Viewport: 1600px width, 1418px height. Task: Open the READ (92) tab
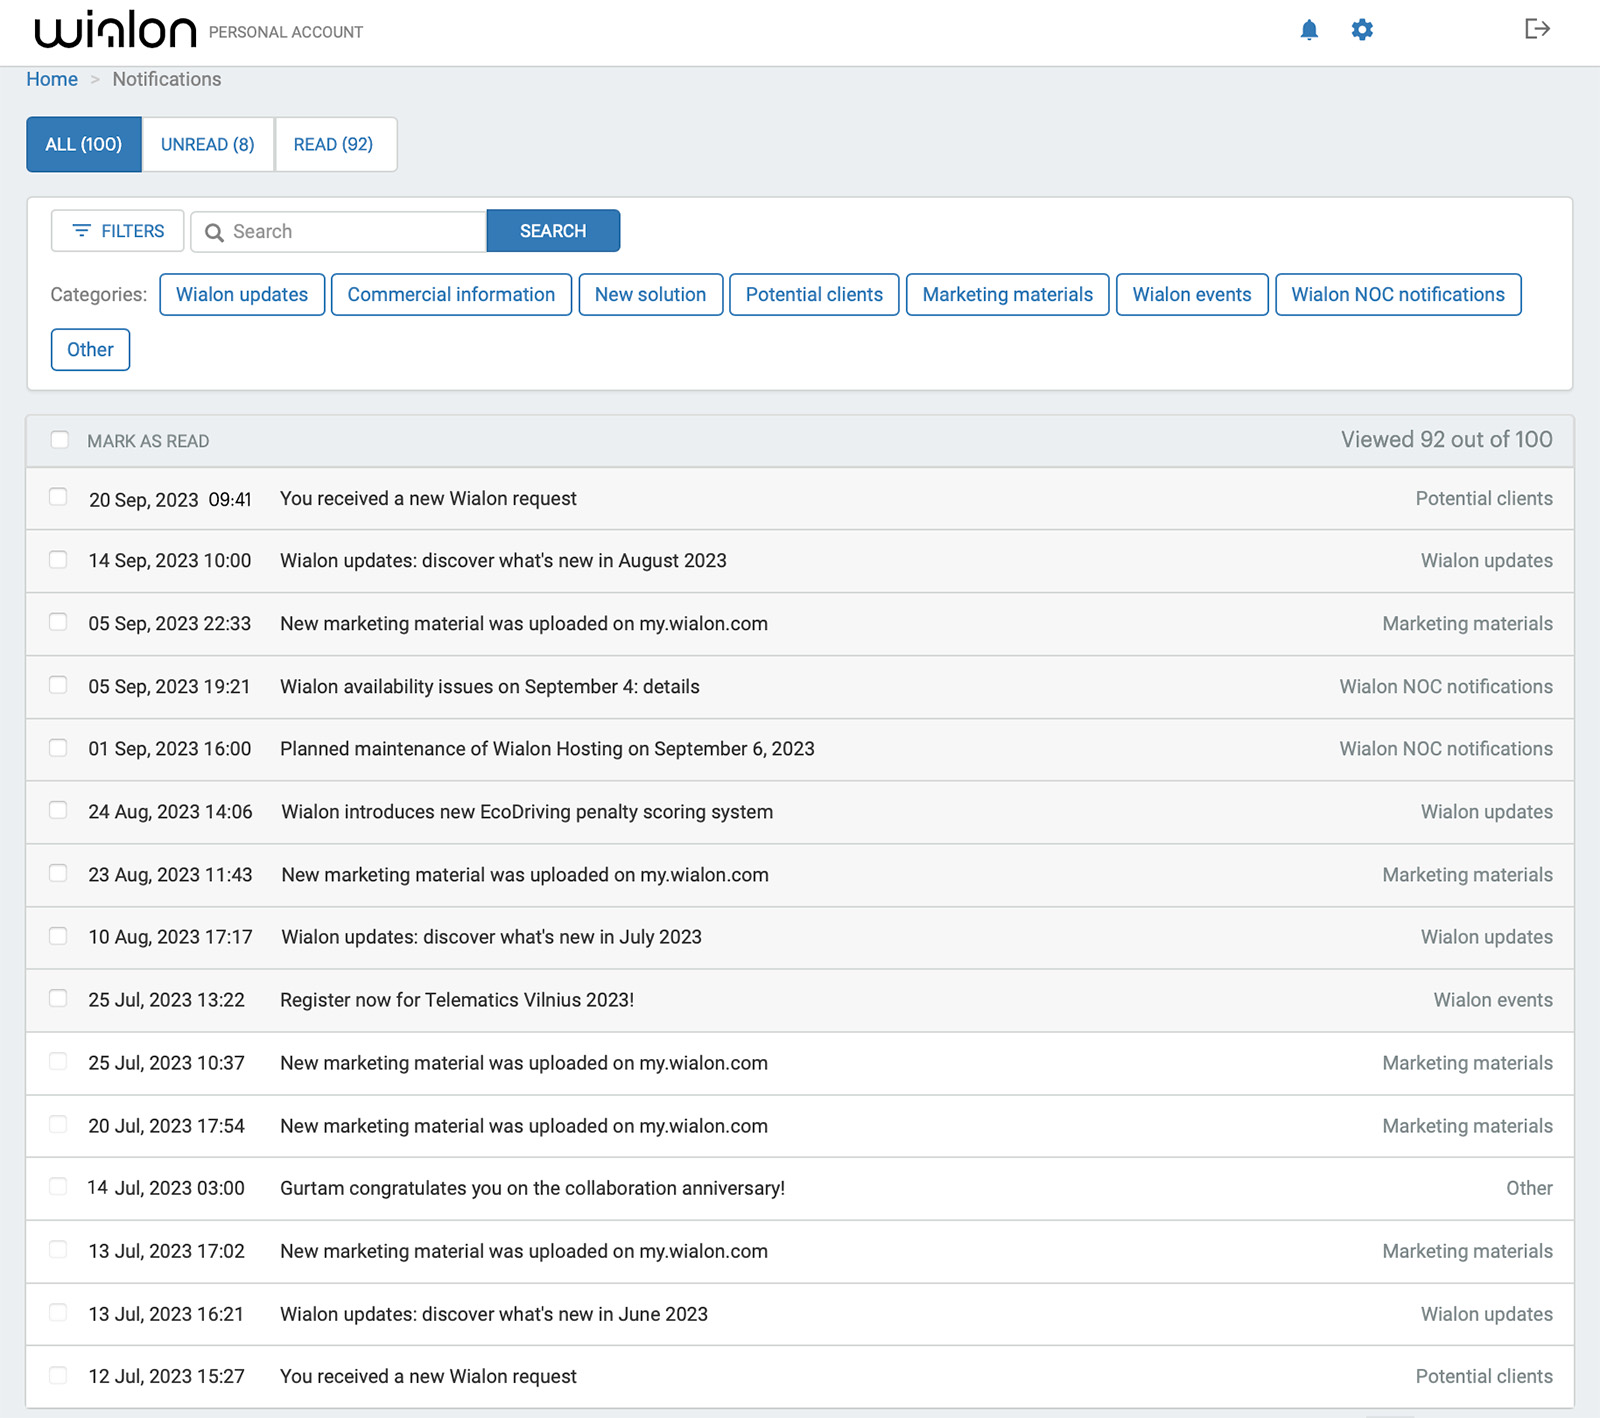pyautogui.click(x=333, y=144)
